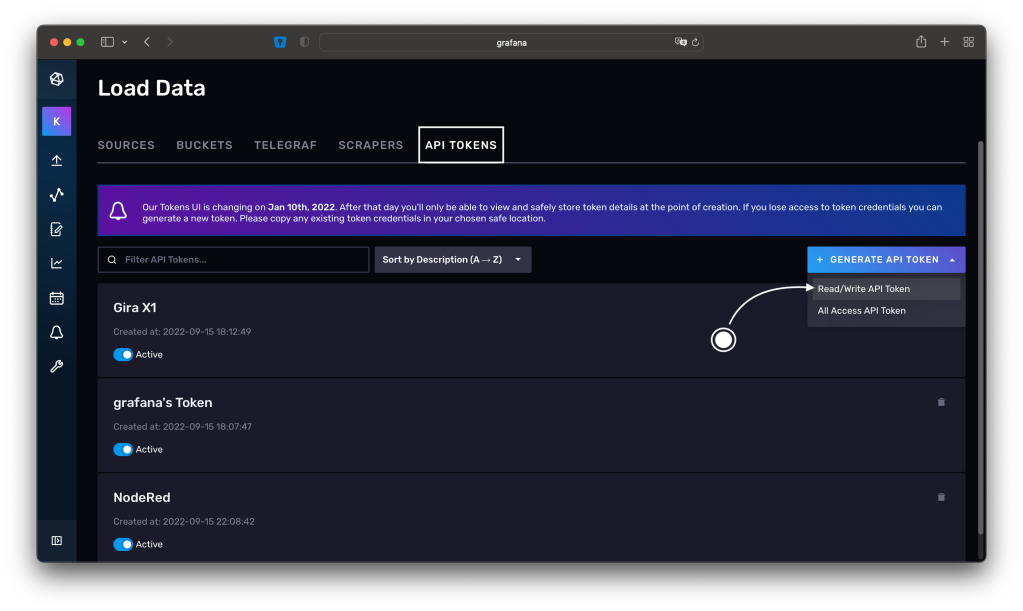Open the Data Explorer from the sidebar
The height and width of the screenshot is (611, 1023).
[x=56, y=194]
